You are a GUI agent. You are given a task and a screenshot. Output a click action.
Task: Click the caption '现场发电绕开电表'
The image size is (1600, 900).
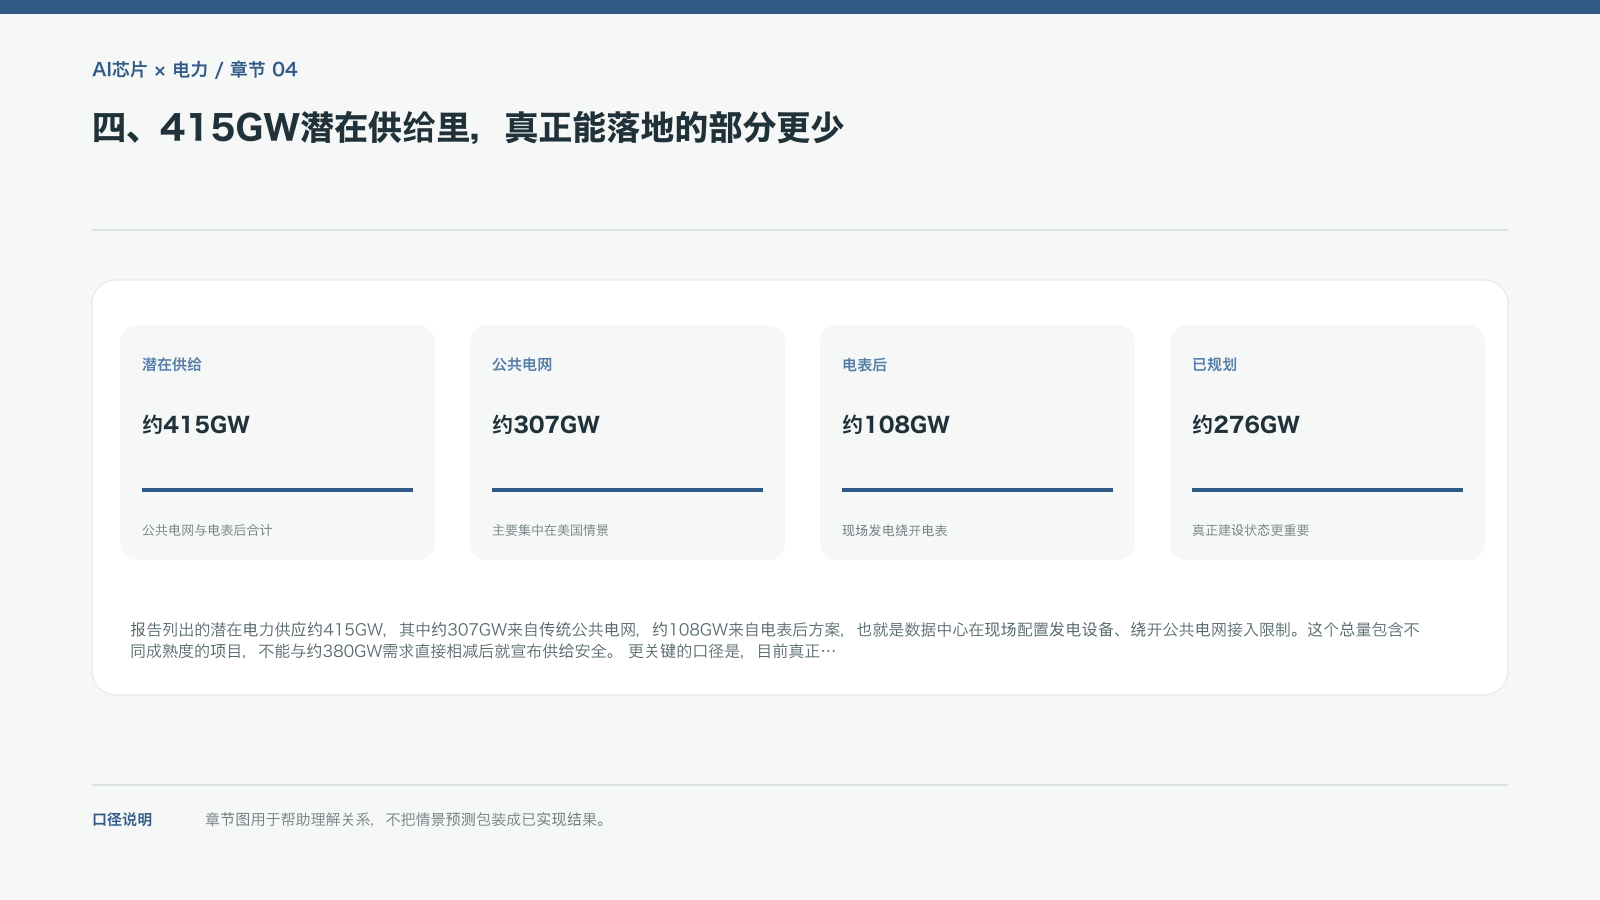point(895,530)
